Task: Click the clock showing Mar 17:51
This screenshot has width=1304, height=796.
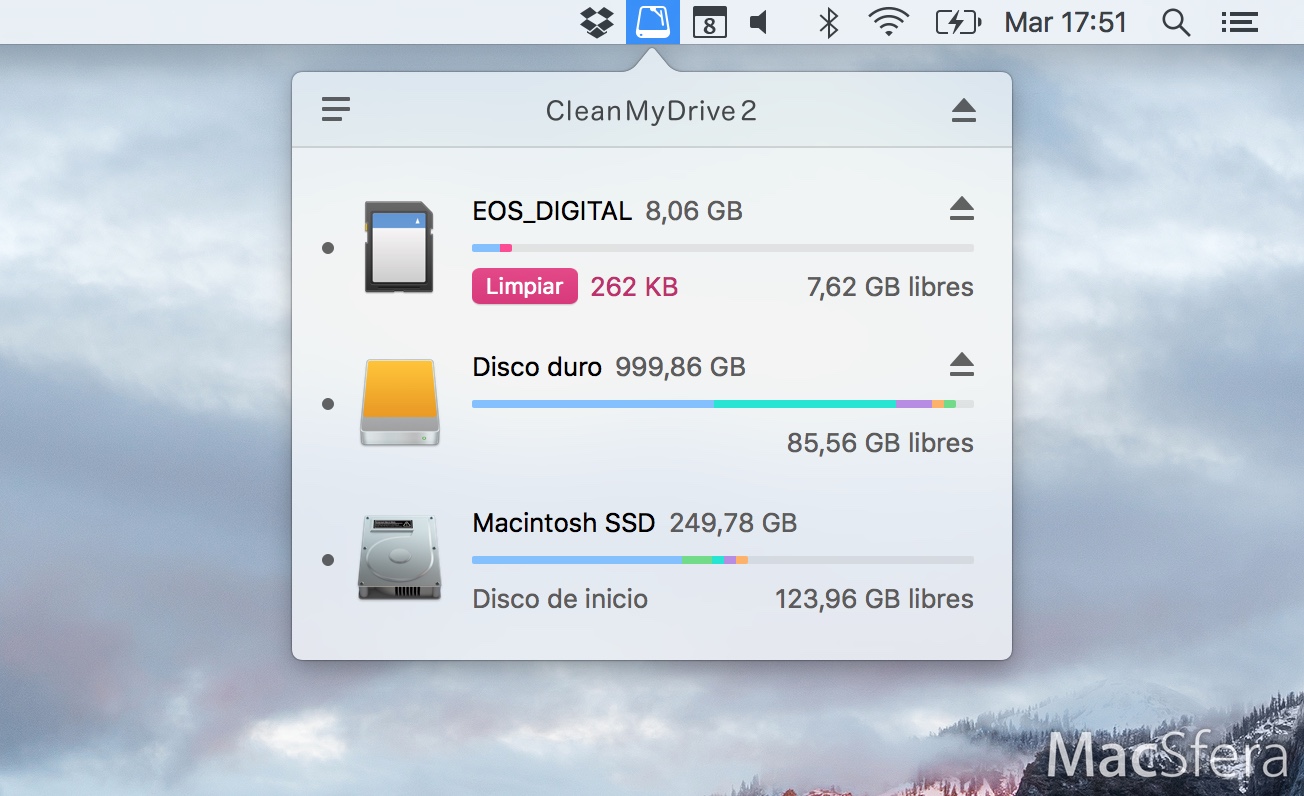Action: 1066,22
